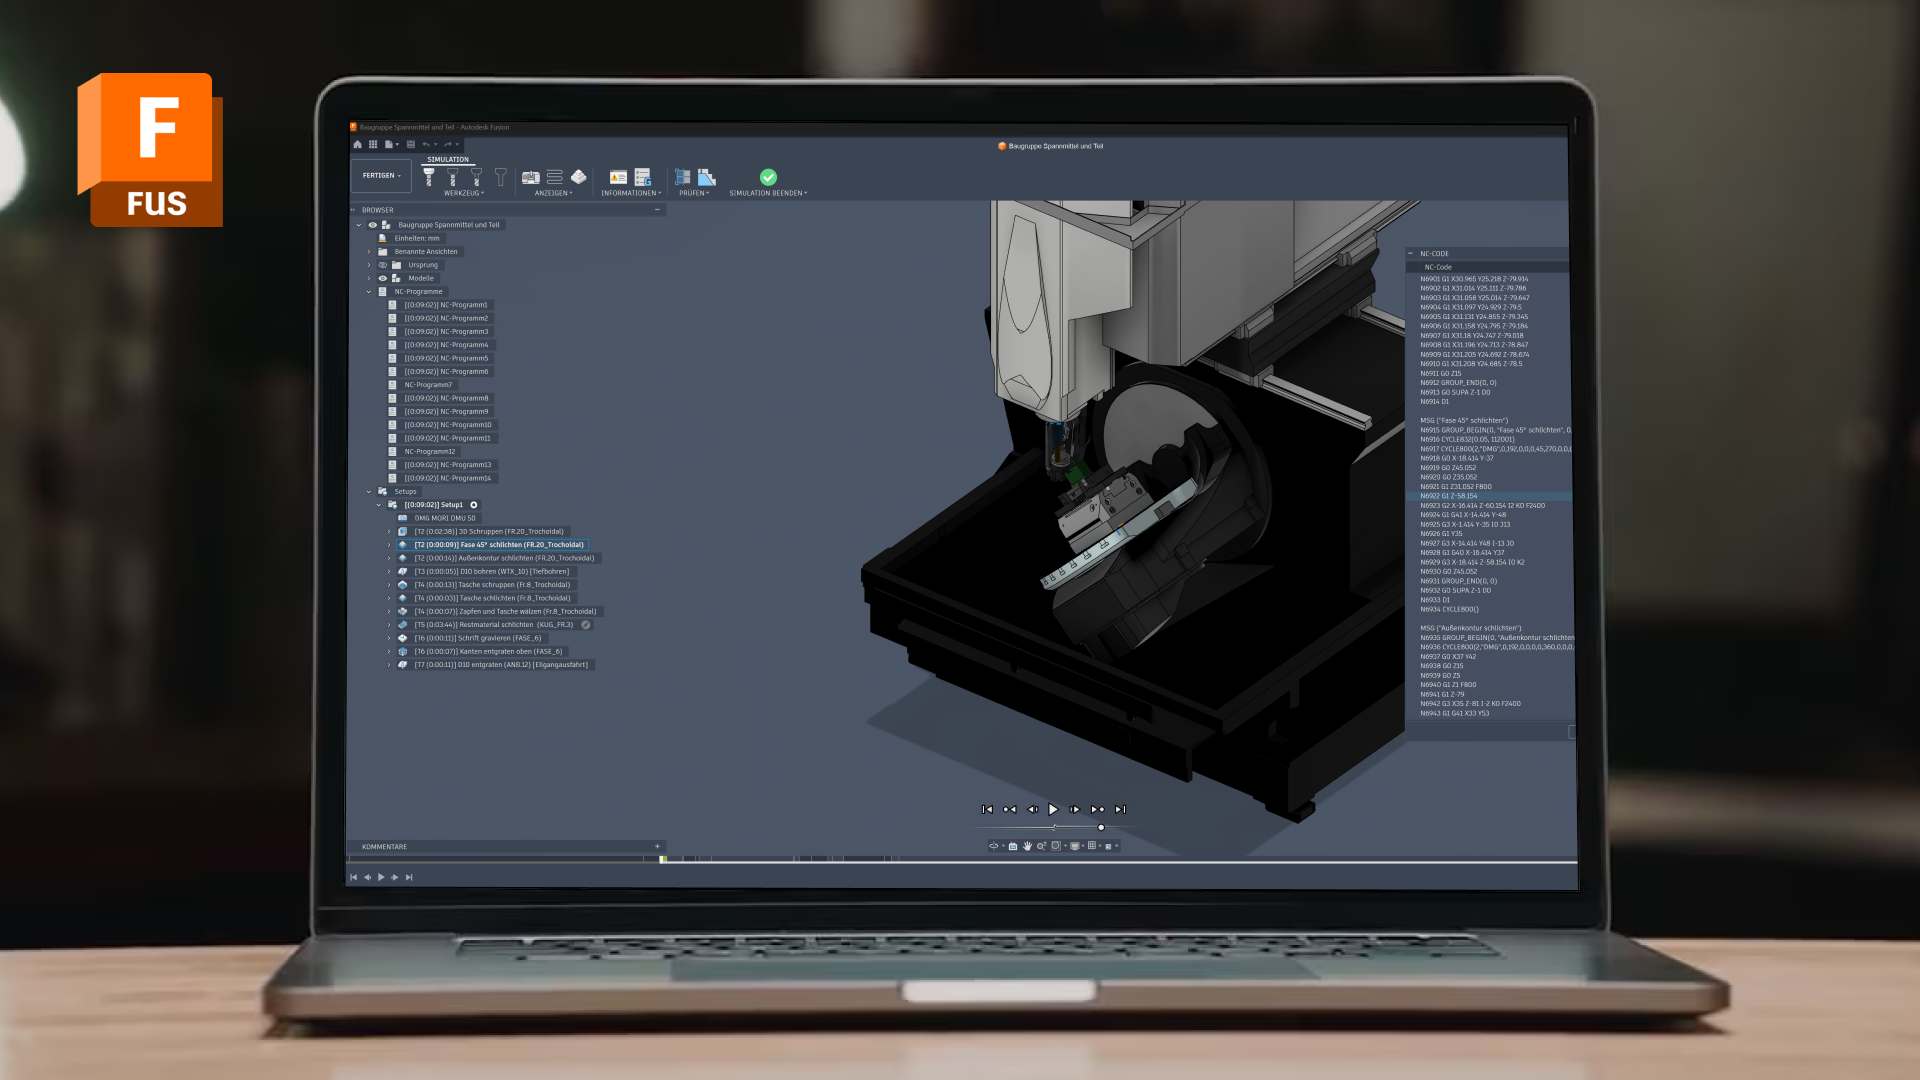1920x1080 pixels.
Task: Toggle visibility eye of Baugruppe Spannmittel und Teil
Action: (373, 225)
